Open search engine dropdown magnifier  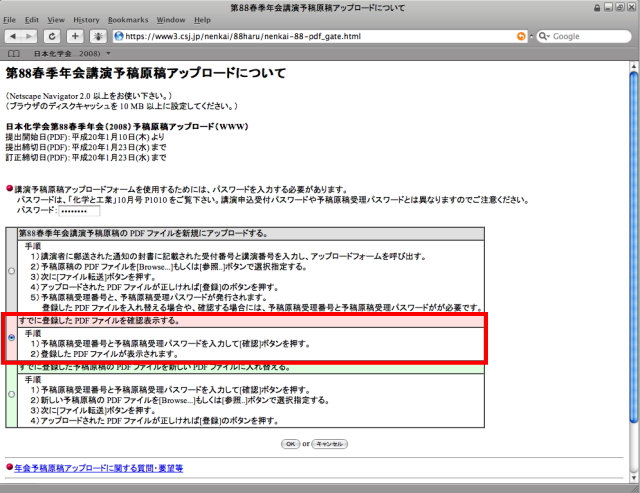(x=545, y=37)
